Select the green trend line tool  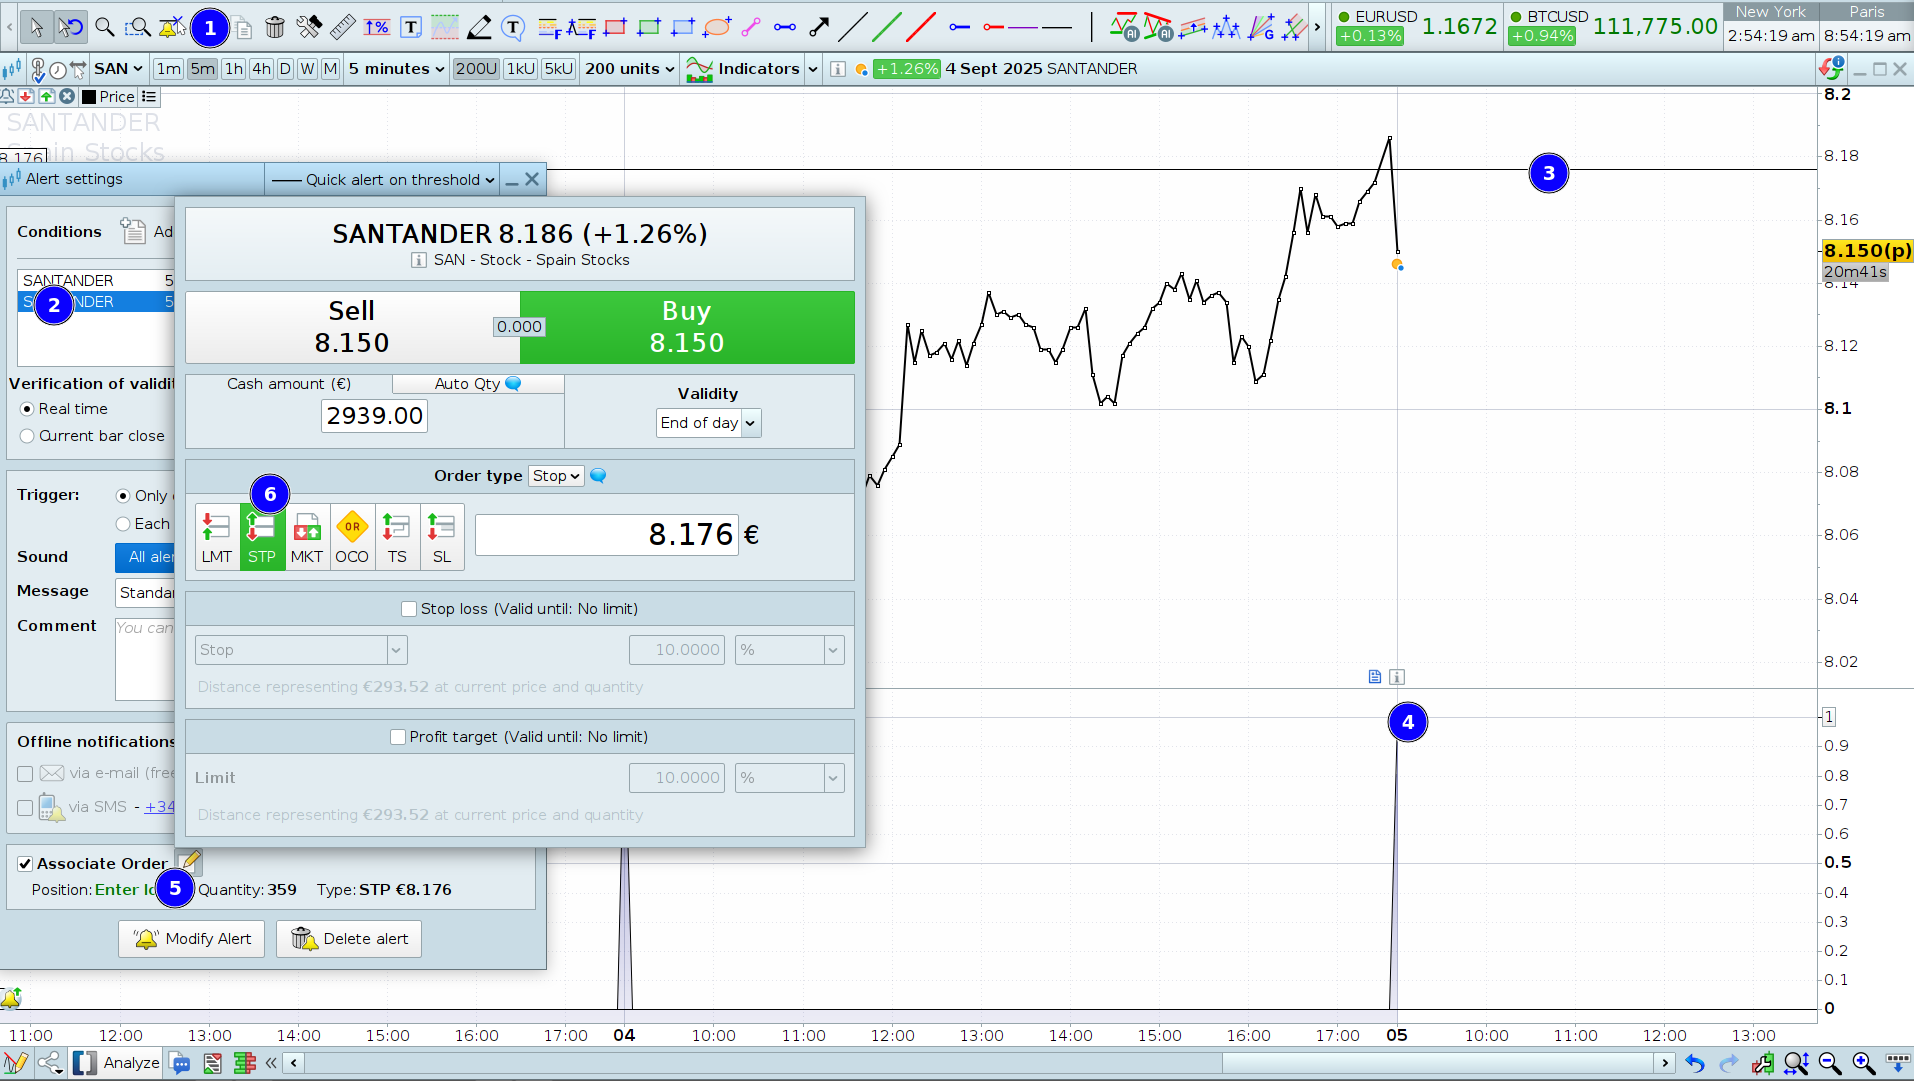click(x=887, y=27)
